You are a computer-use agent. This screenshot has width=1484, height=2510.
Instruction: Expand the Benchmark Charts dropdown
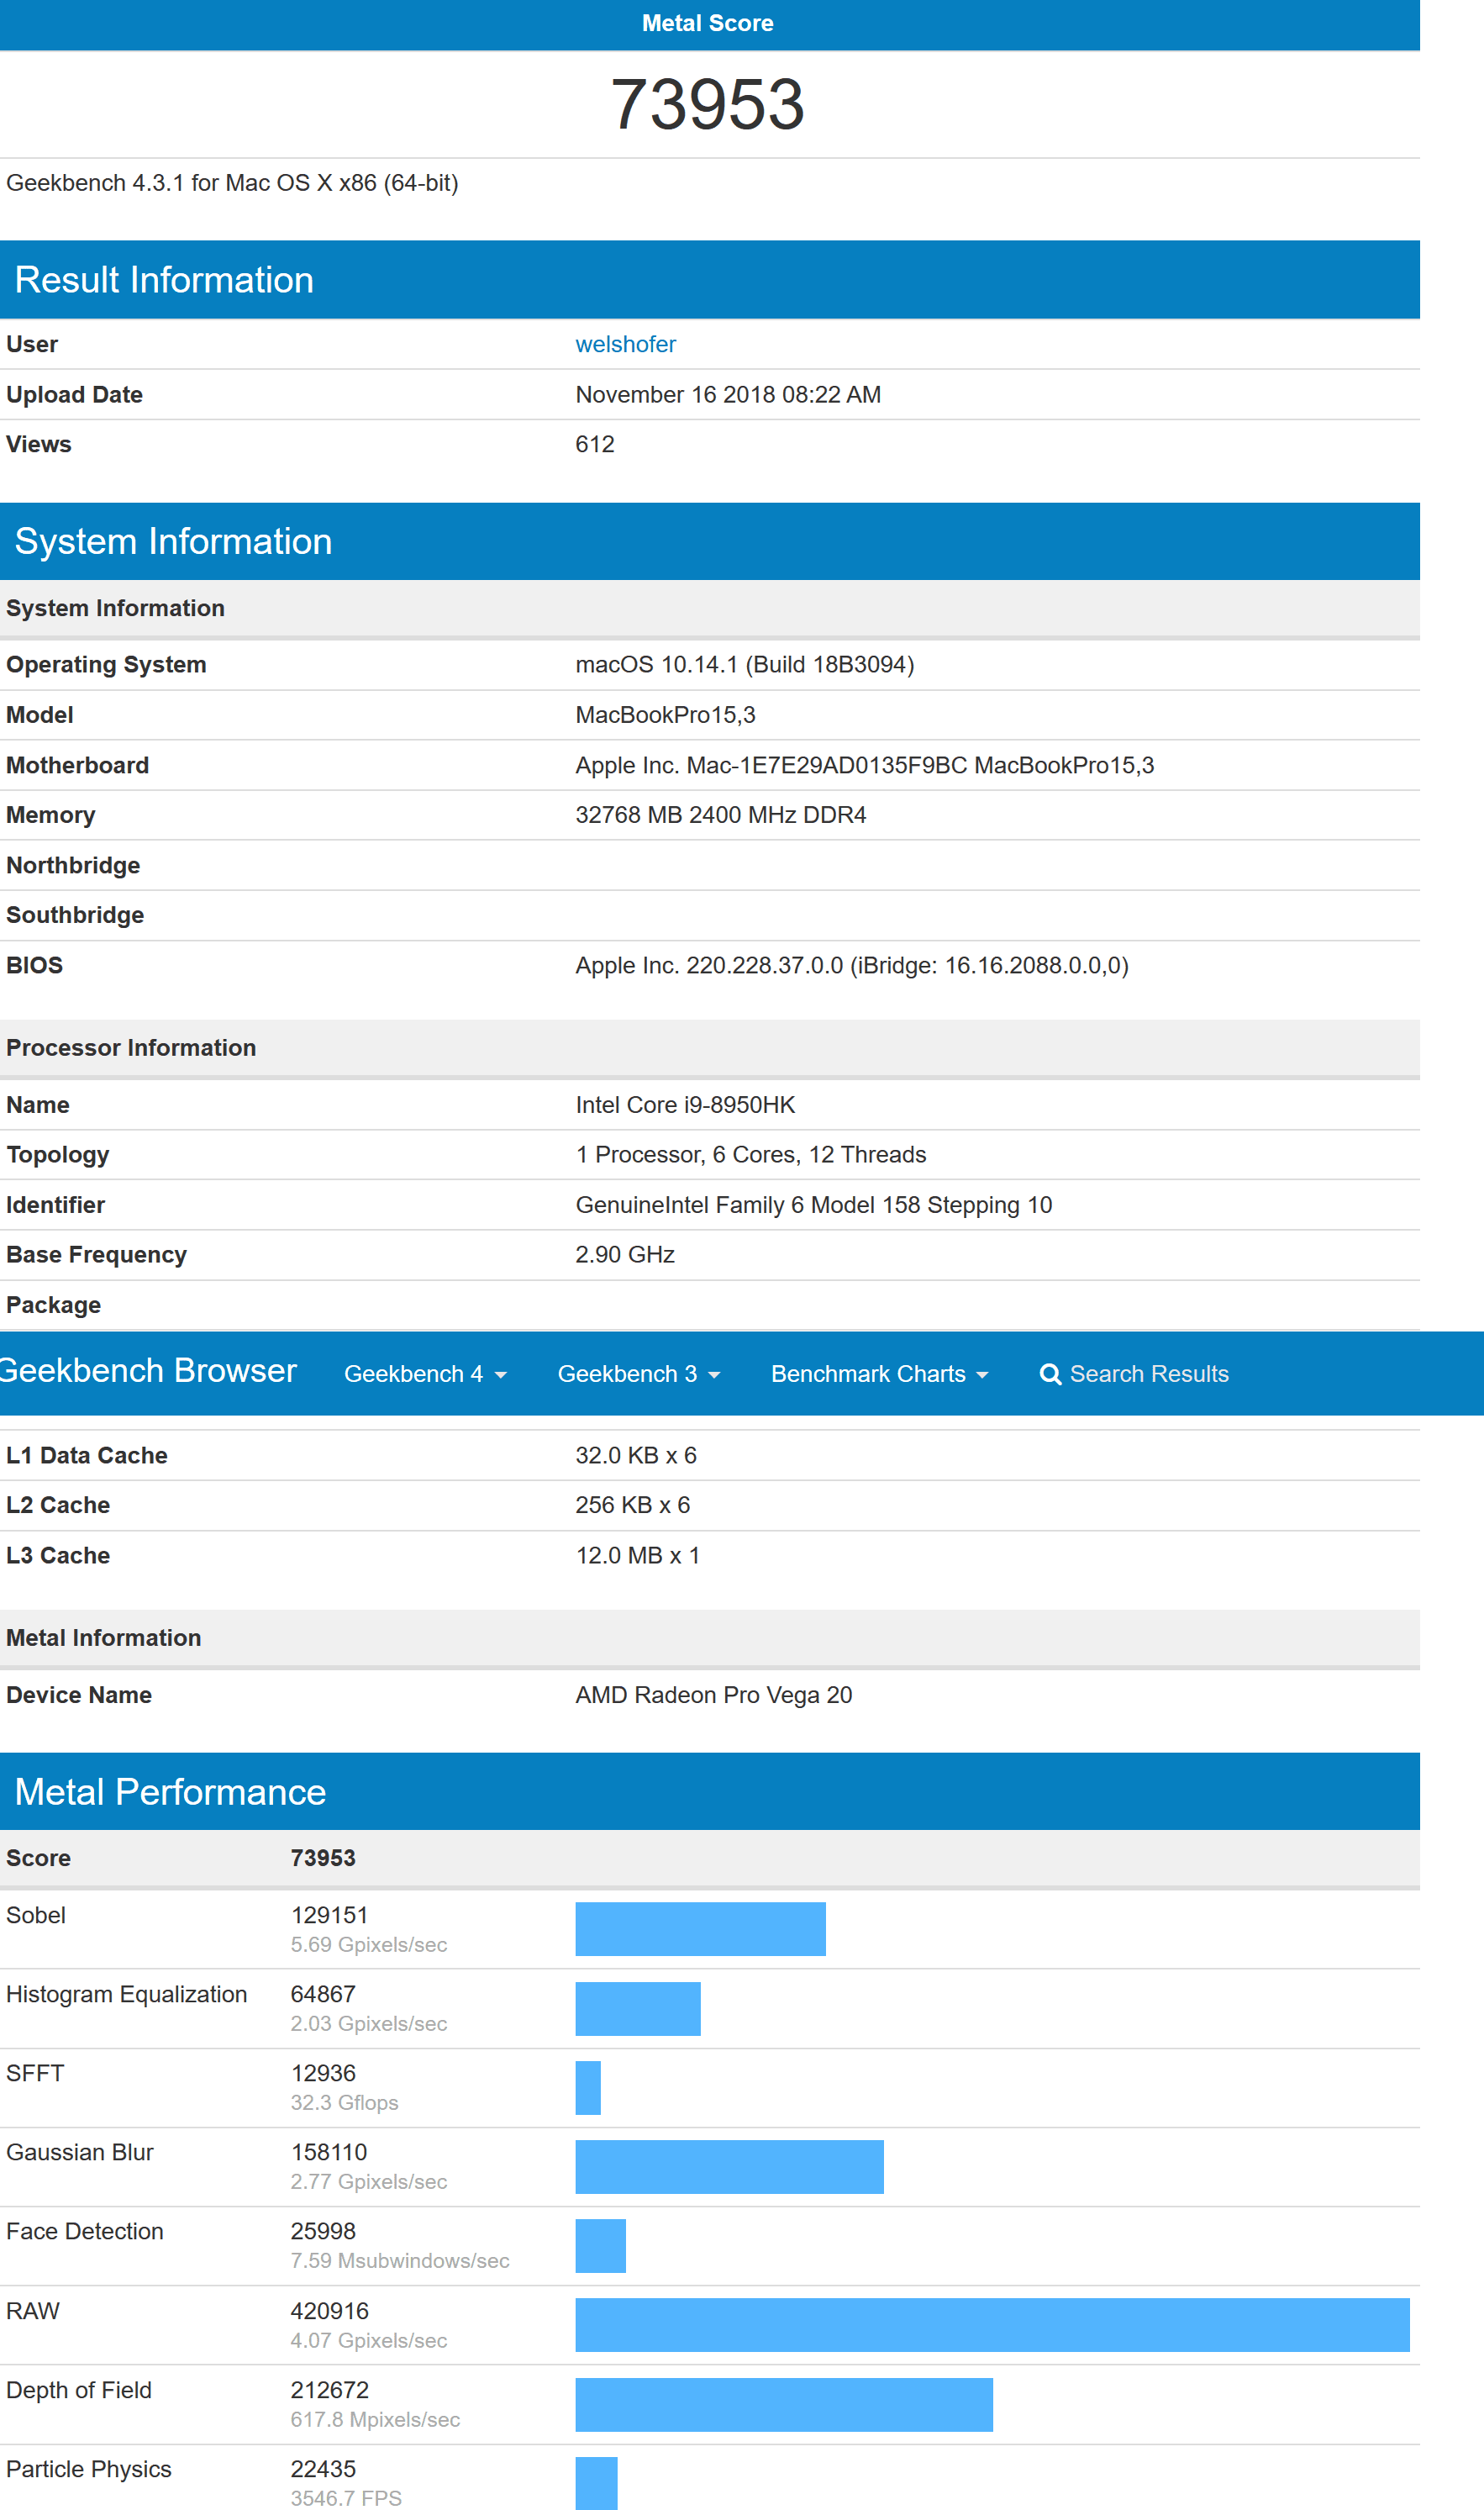pos(880,1374)
